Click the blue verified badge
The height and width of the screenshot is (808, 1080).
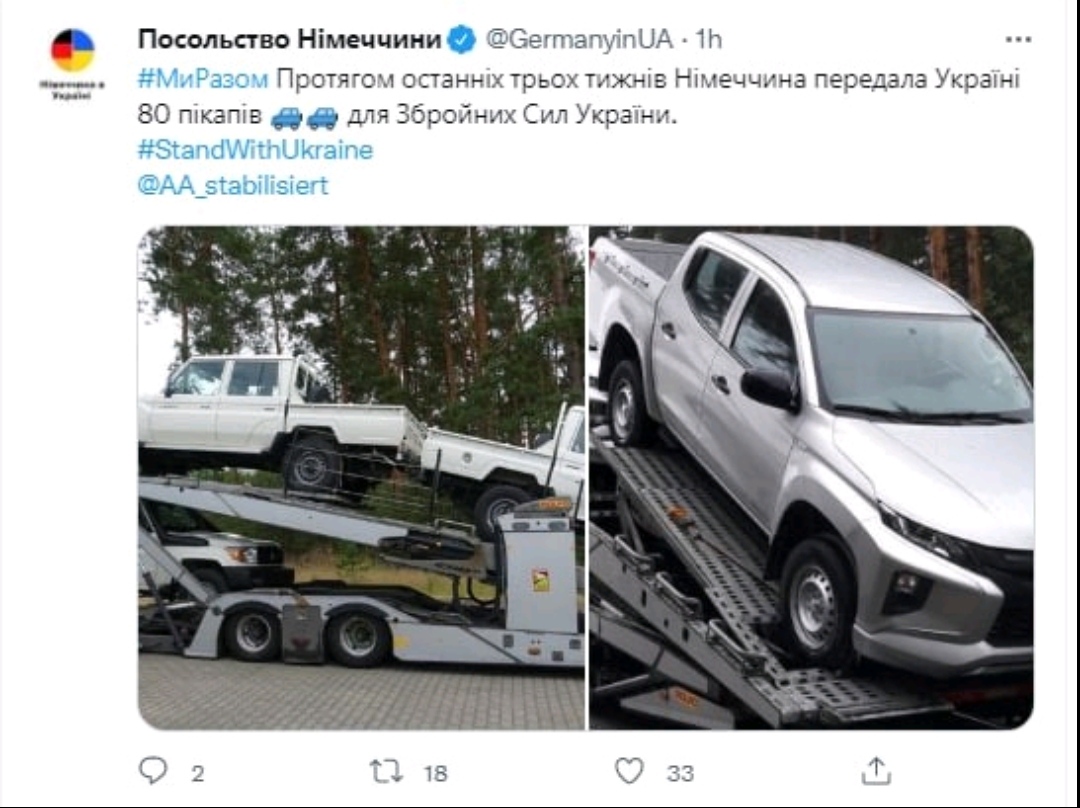click(461, 40)
